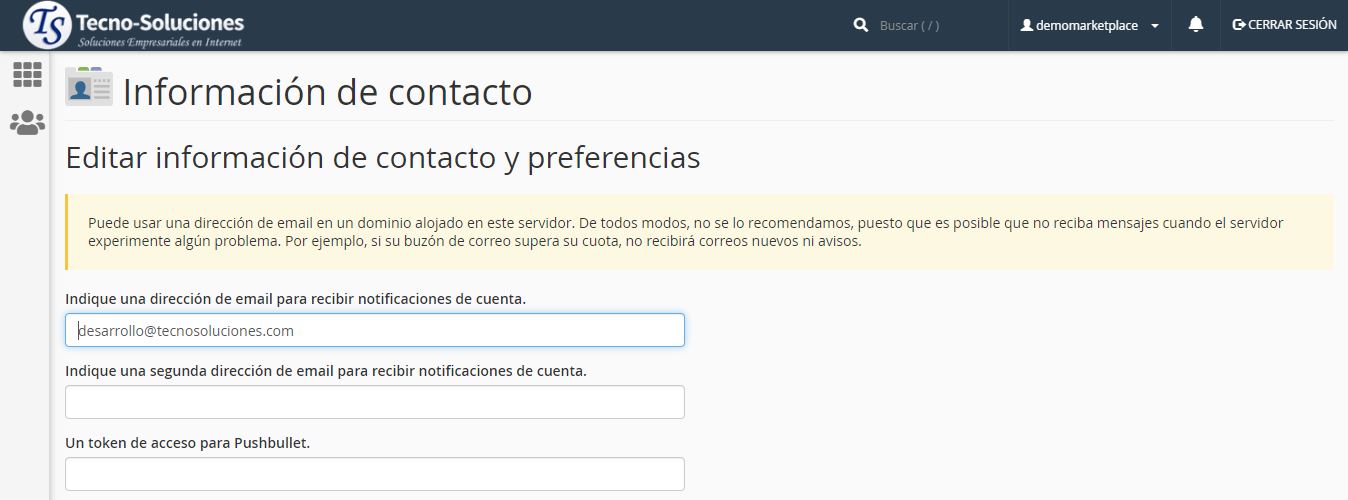Screen dimensions: 1348x500
Task: Click the primary notification email field
Action: [x=375, y=330]
